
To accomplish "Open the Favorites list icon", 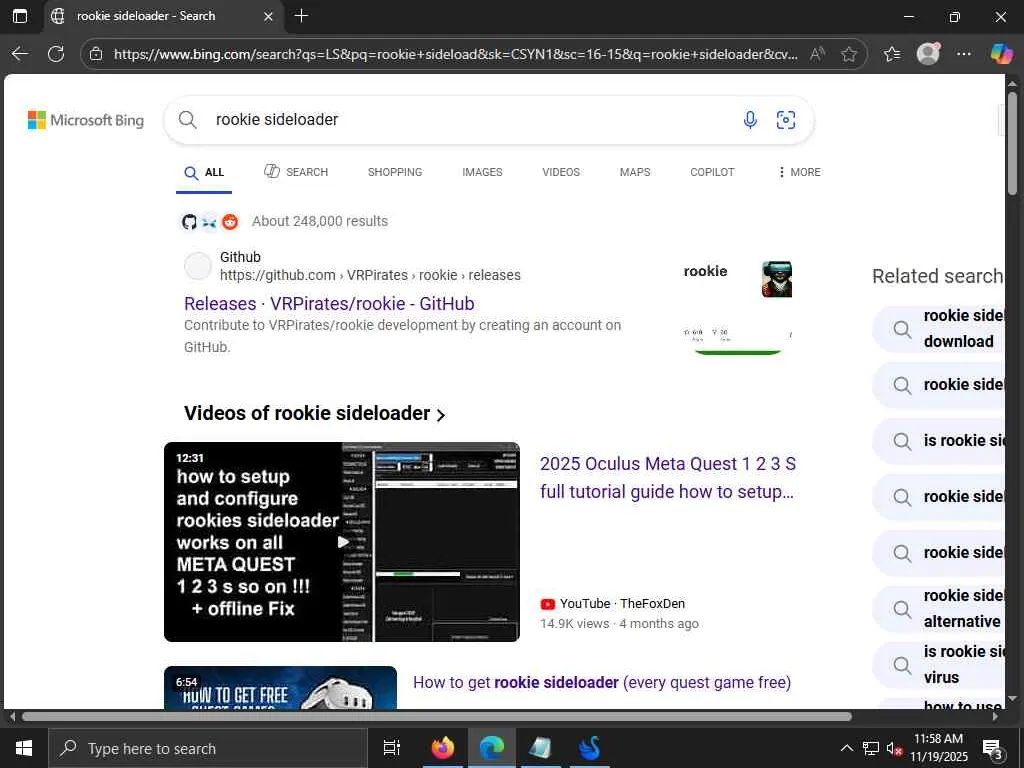I will tap(892, 54).
